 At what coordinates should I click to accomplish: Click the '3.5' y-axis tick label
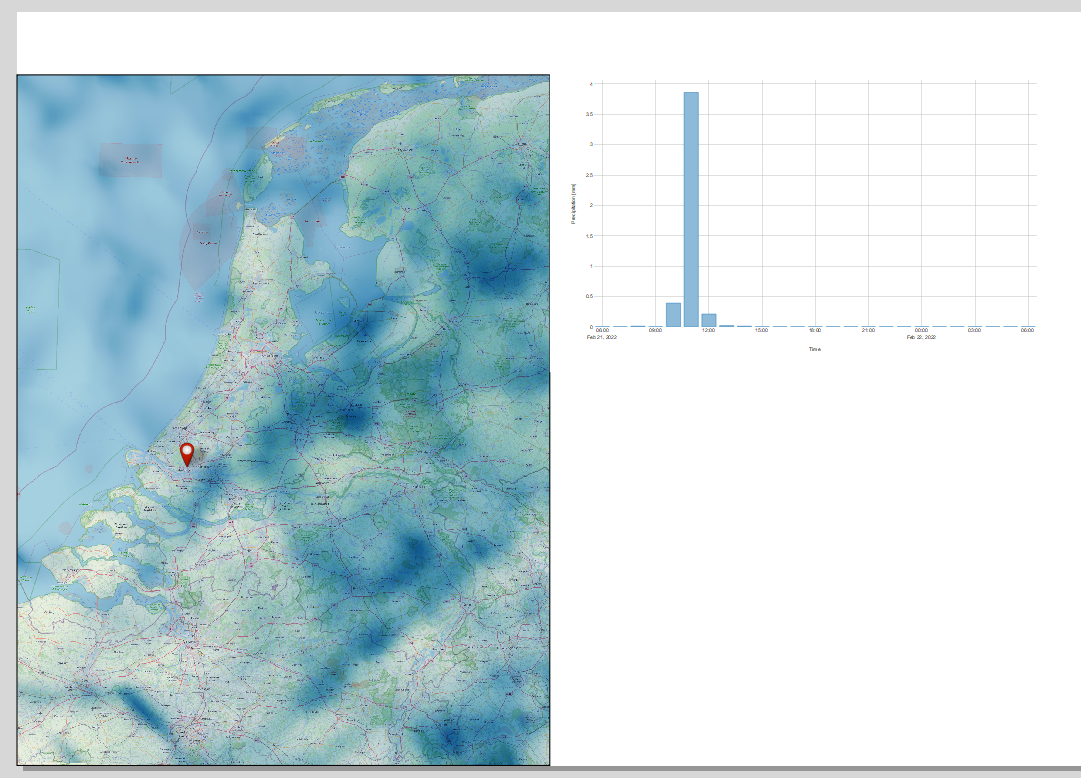[589, 114]
